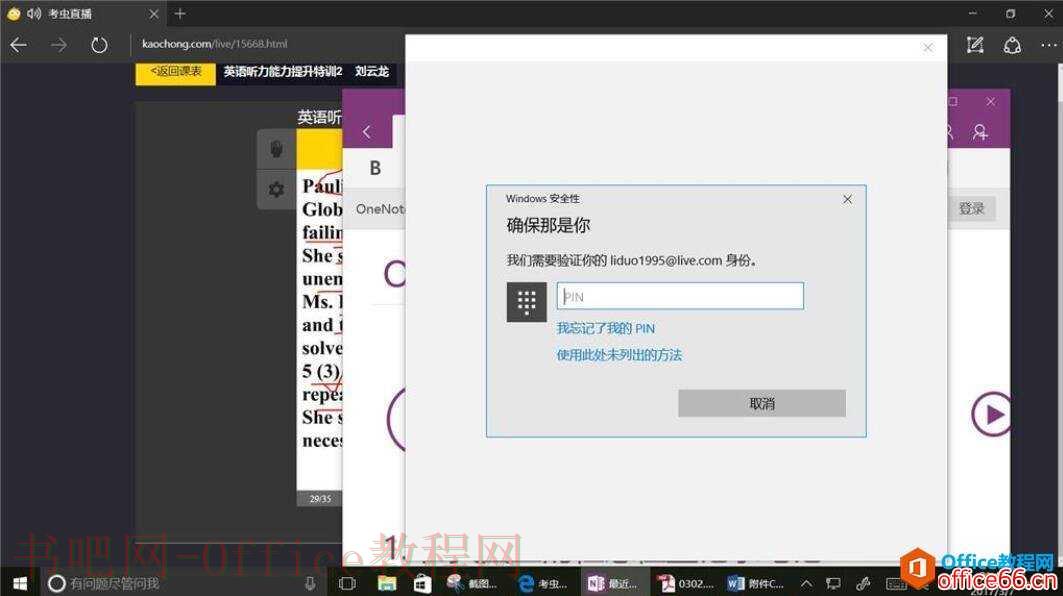The width and height of the screenshot is (1063, 596).
Task: Click the microphone icon in course sidebar
Action: coord(277,149)
